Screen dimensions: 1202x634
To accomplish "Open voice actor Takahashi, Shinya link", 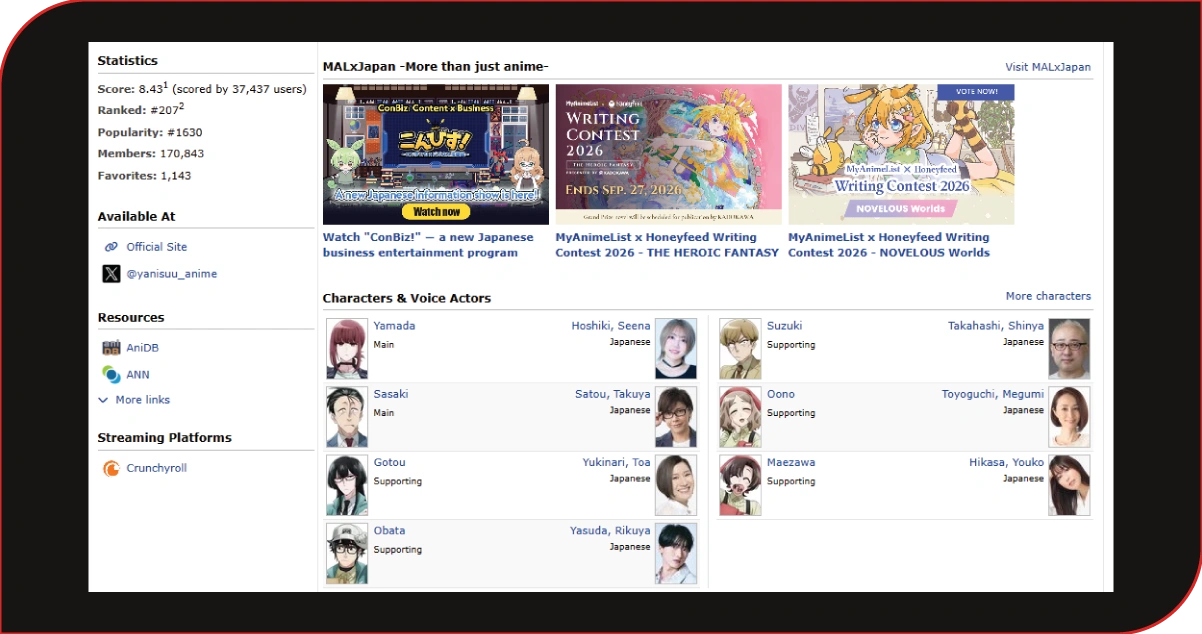I will pos(996,326).
